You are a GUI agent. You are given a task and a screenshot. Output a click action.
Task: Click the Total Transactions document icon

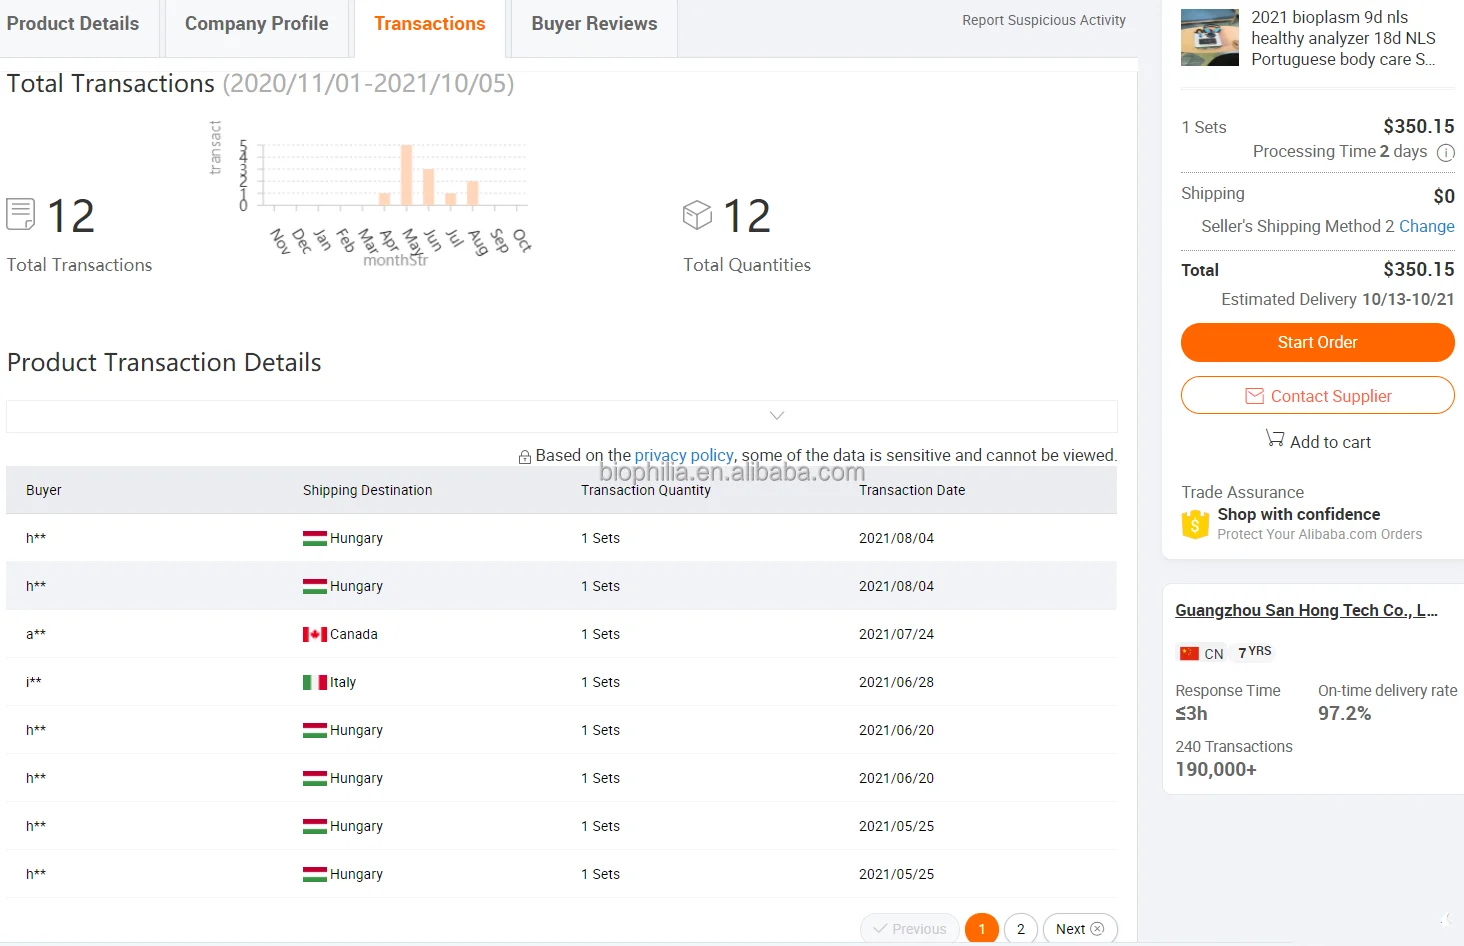(21, 214)
